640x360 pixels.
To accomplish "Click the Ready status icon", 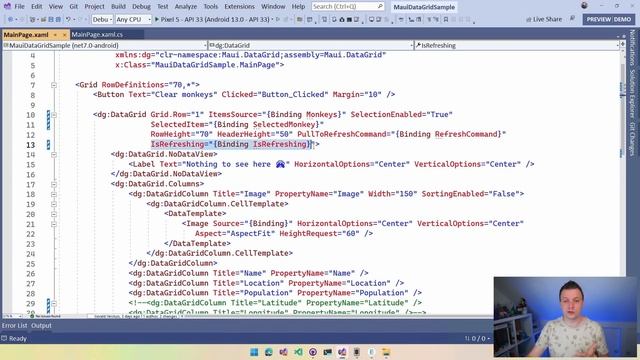I will tap(4, 338).
